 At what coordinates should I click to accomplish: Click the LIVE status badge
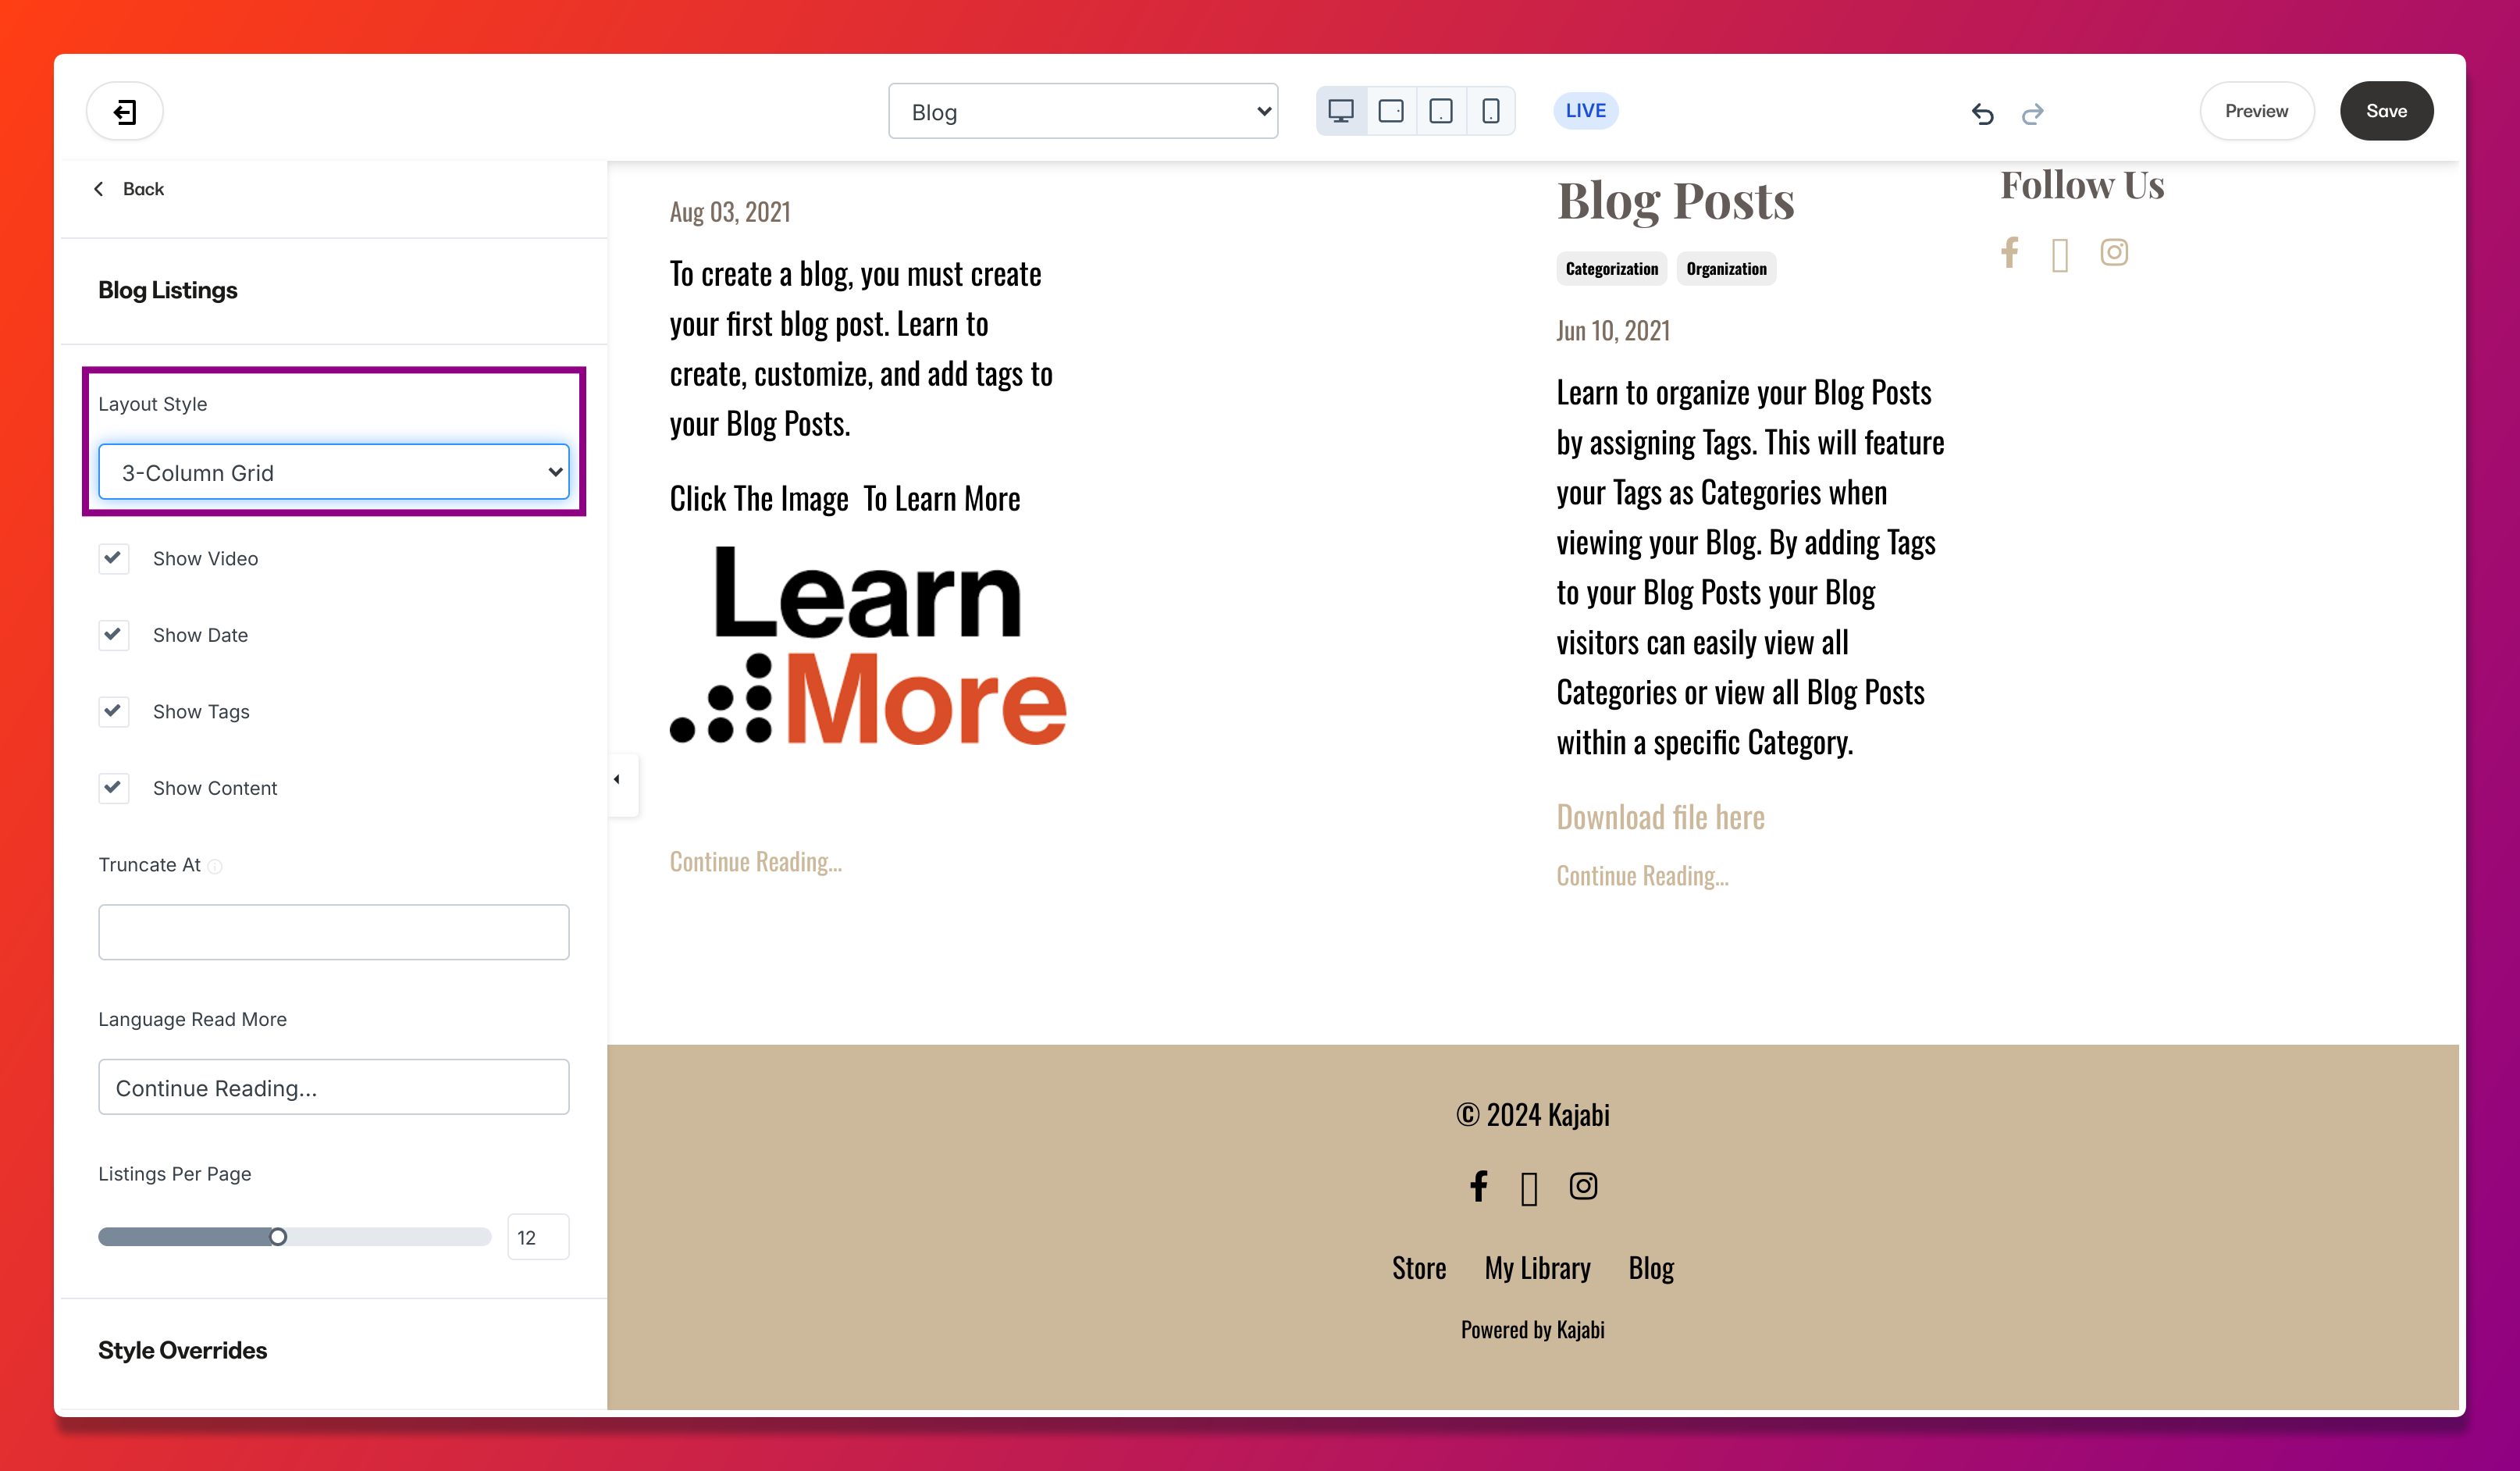[1585, 111]
